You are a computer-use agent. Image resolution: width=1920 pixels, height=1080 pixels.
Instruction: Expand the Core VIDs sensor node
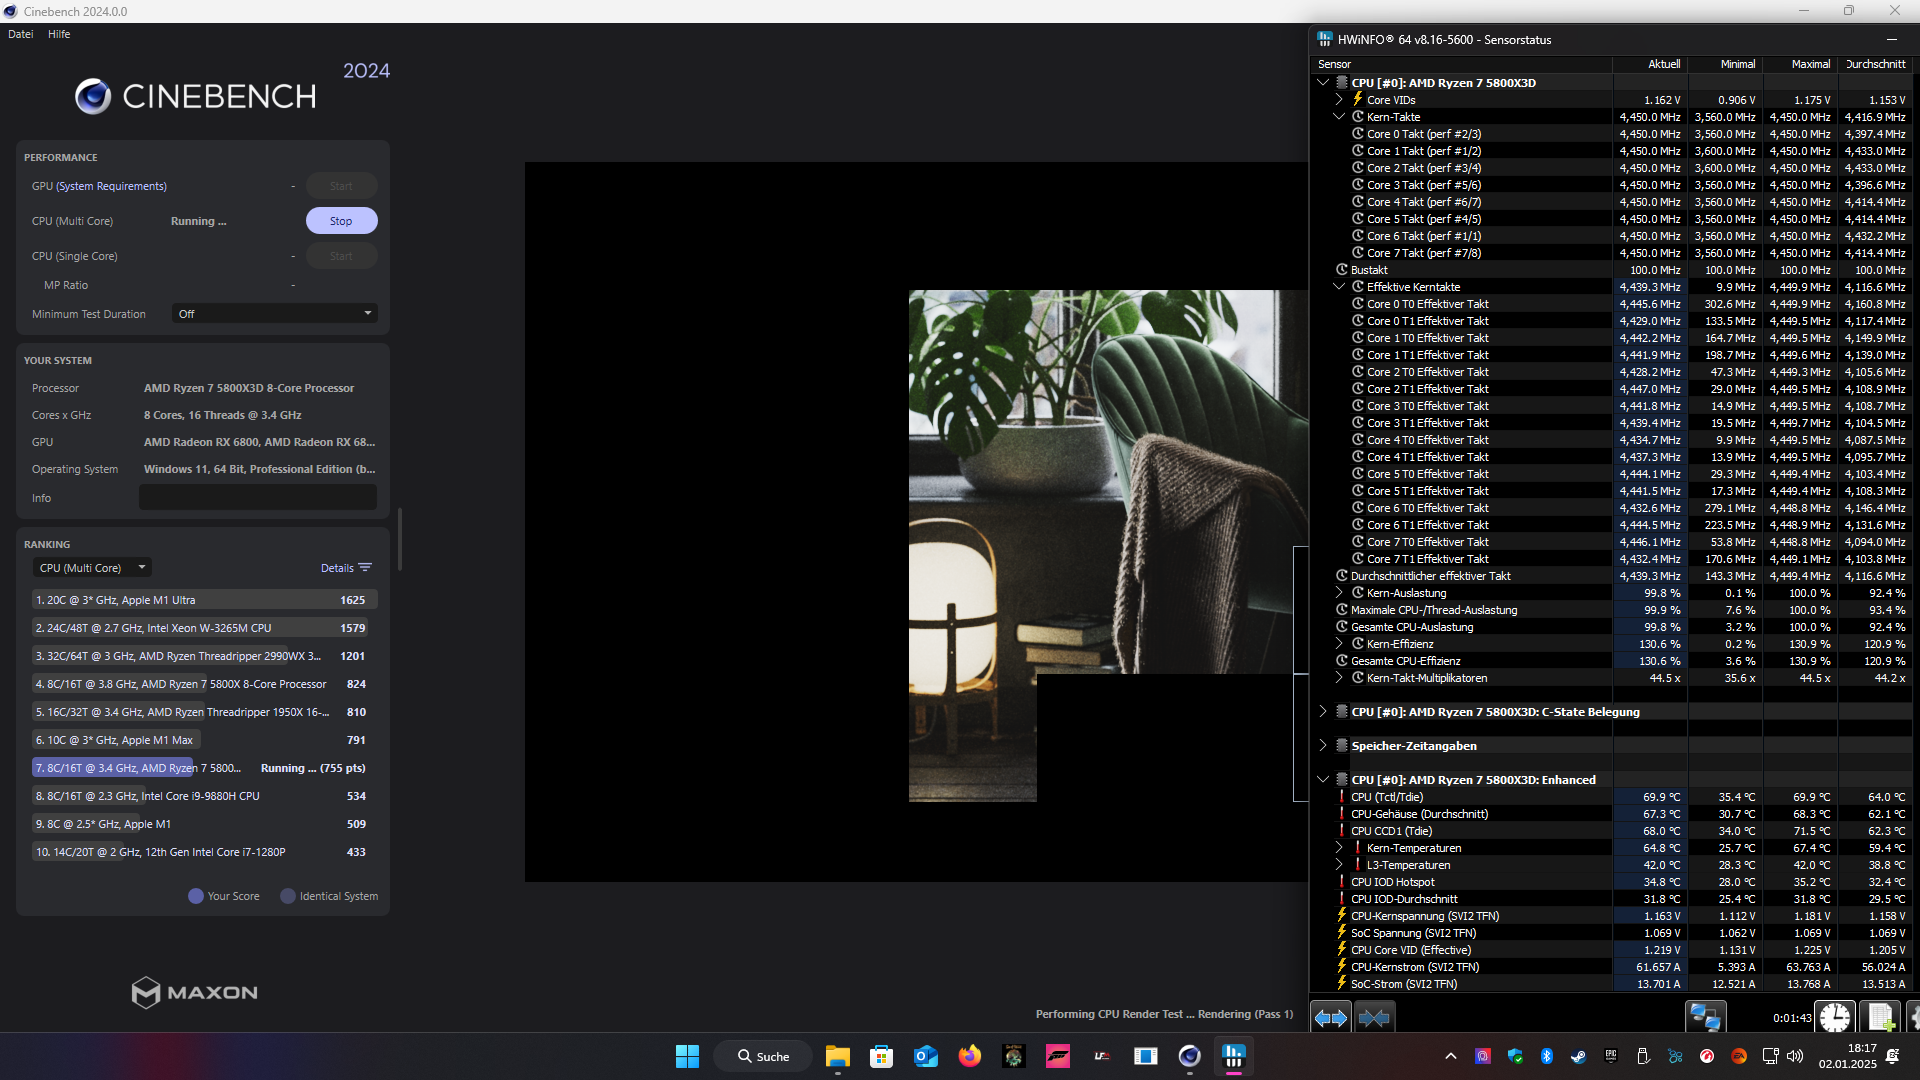[1339, 100]
